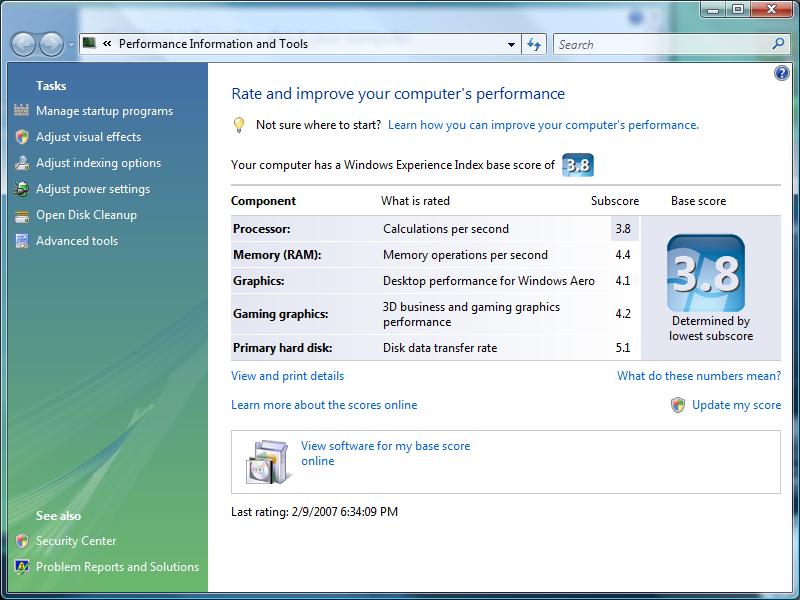This screenshot has height=600, width=800.
Task: Open Security Center link
Action: [76, 541]
